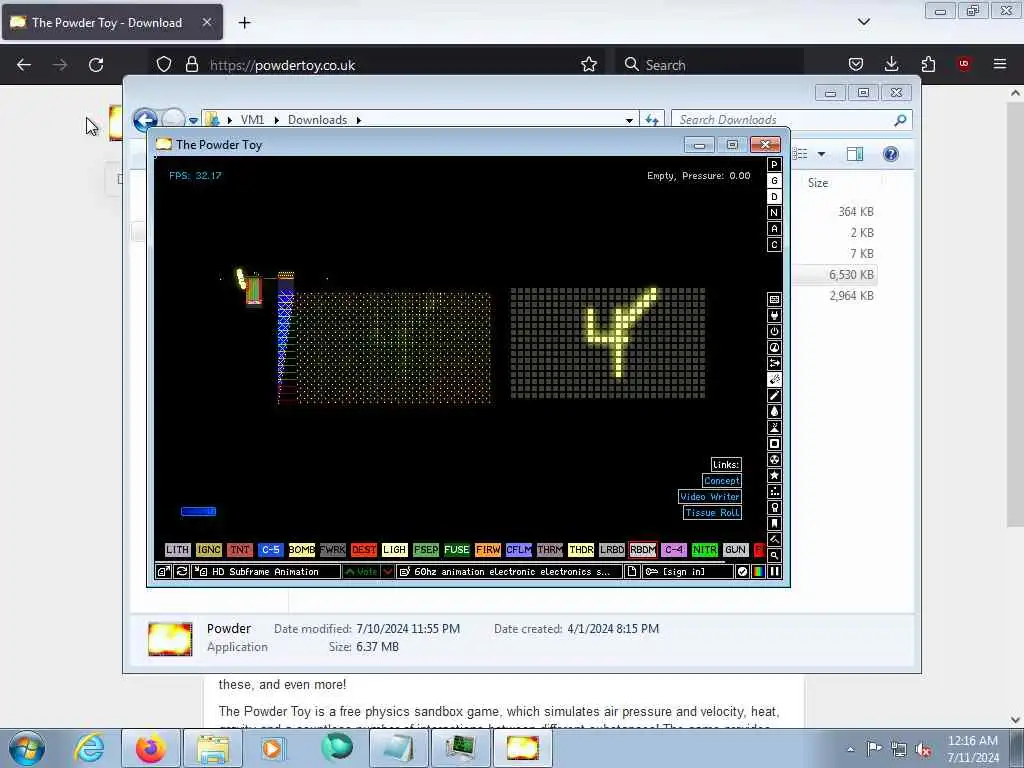Open the Solids element category
The height and width of the screenshot is (768, 1024).
pos(774,443)
